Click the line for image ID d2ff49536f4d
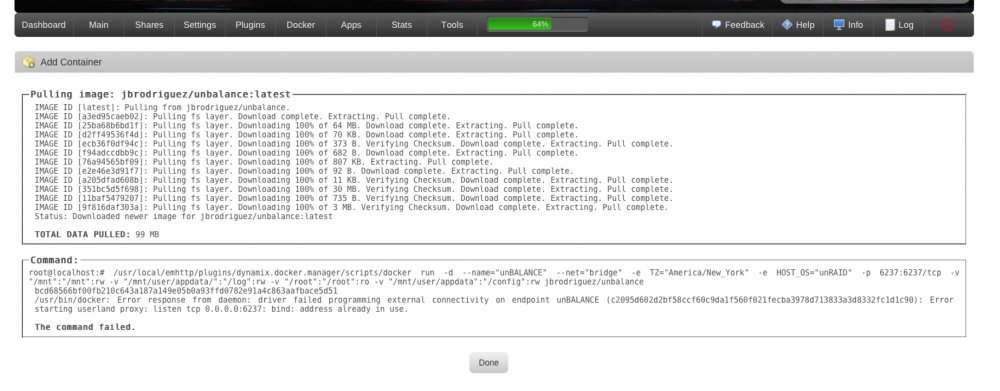This screenshot has height=391, width=1000. pyautogui.click(x=306, y=135)
